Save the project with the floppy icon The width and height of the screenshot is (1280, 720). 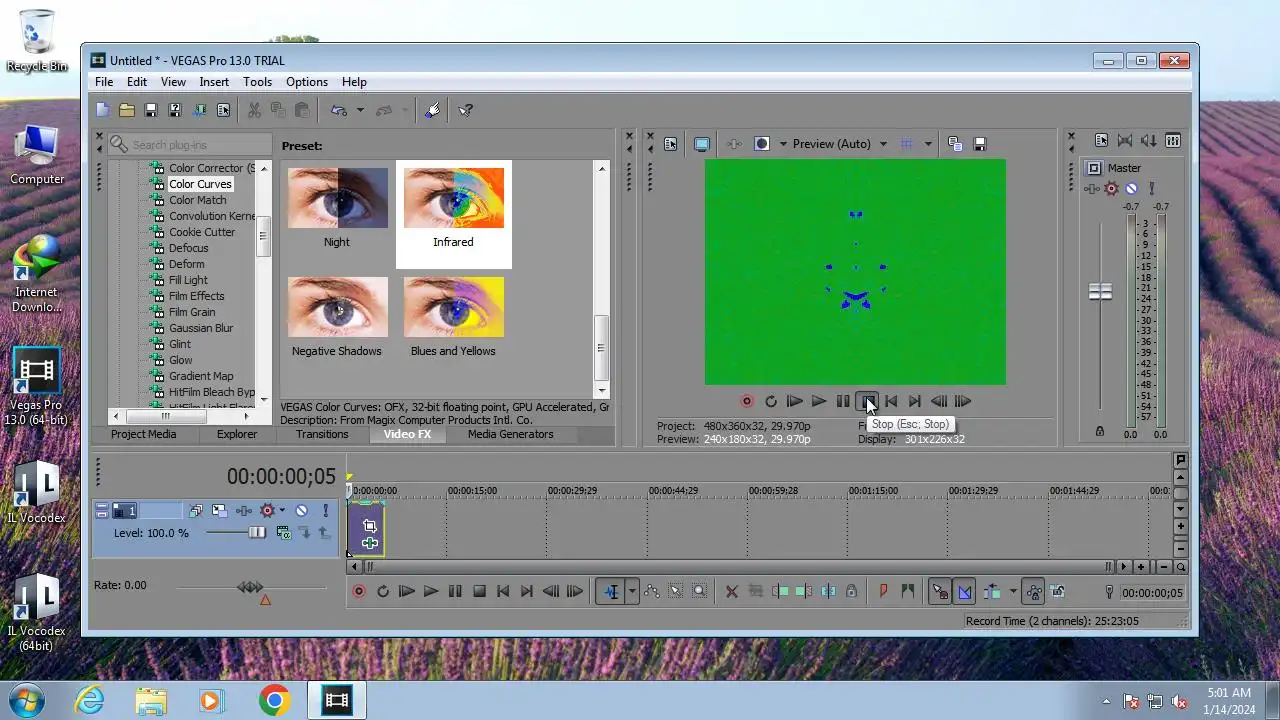pyautogui.click(x=151, y=110)
